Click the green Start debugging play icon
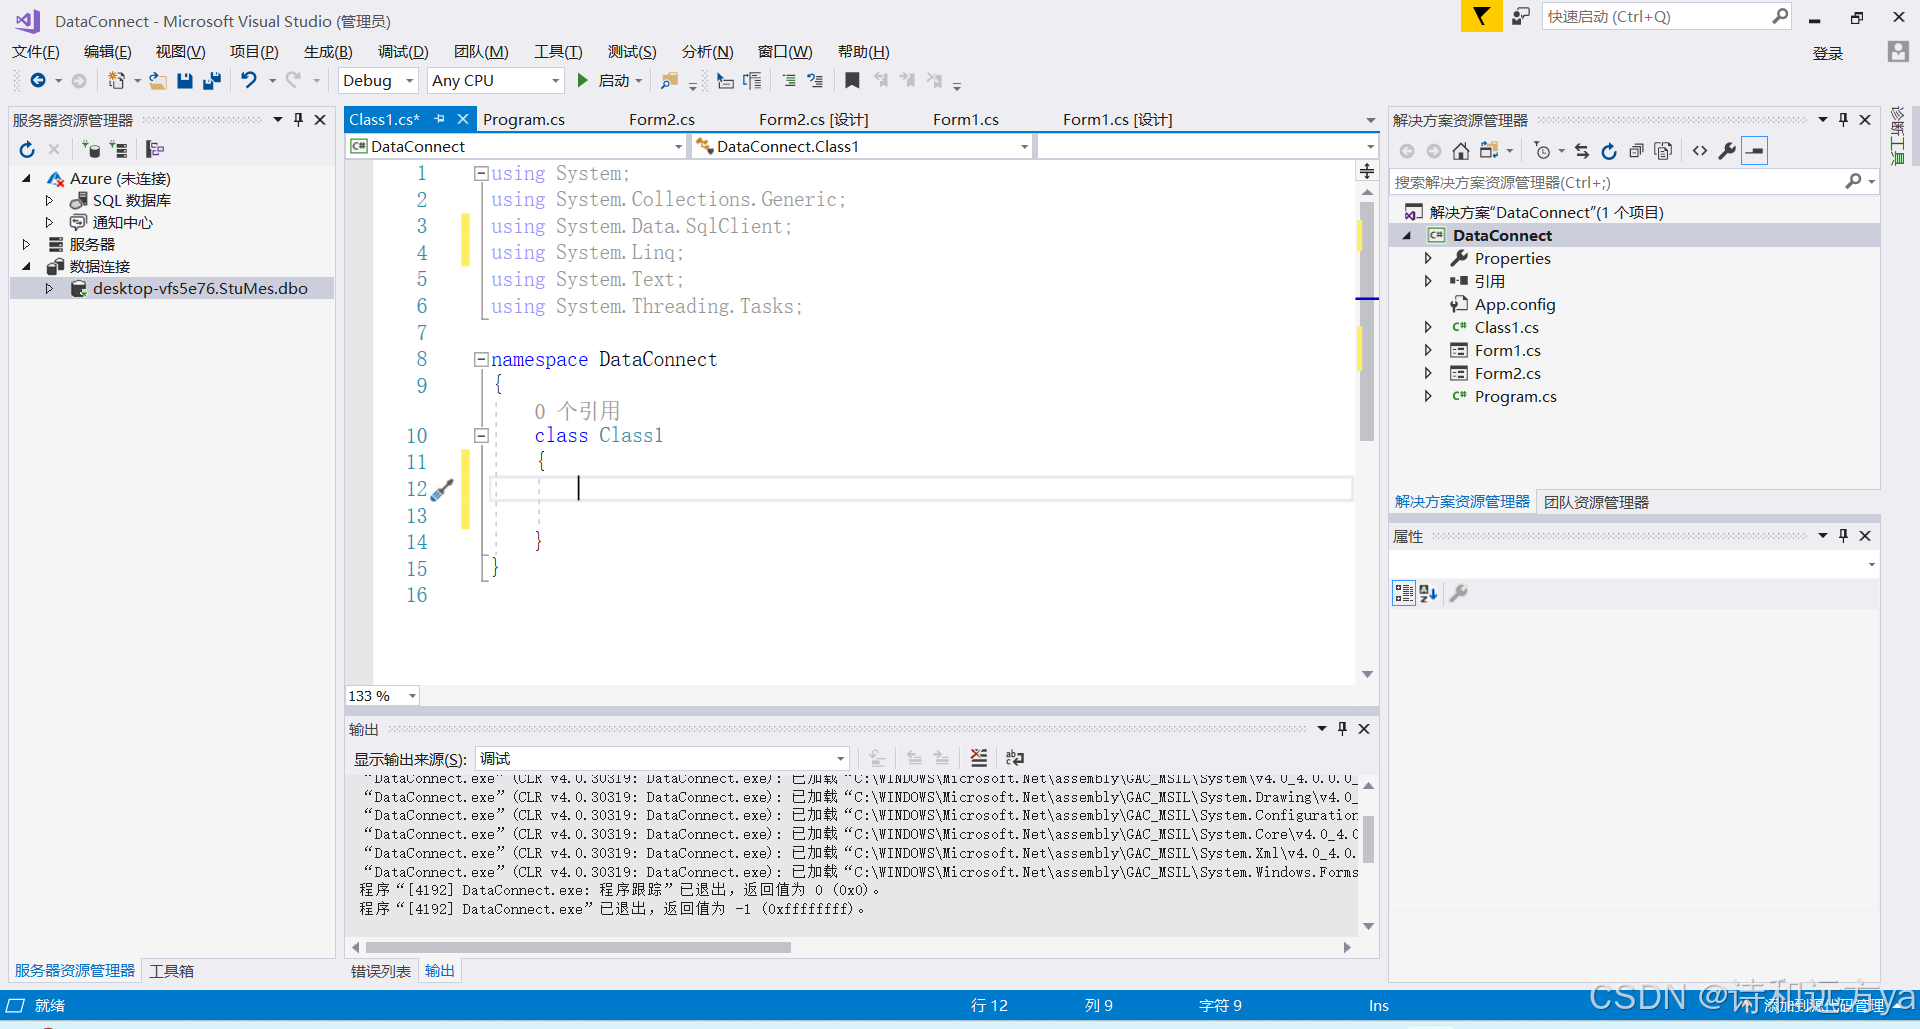The height and width of the screenshot is (1029, 1920). tap(583, 80)
